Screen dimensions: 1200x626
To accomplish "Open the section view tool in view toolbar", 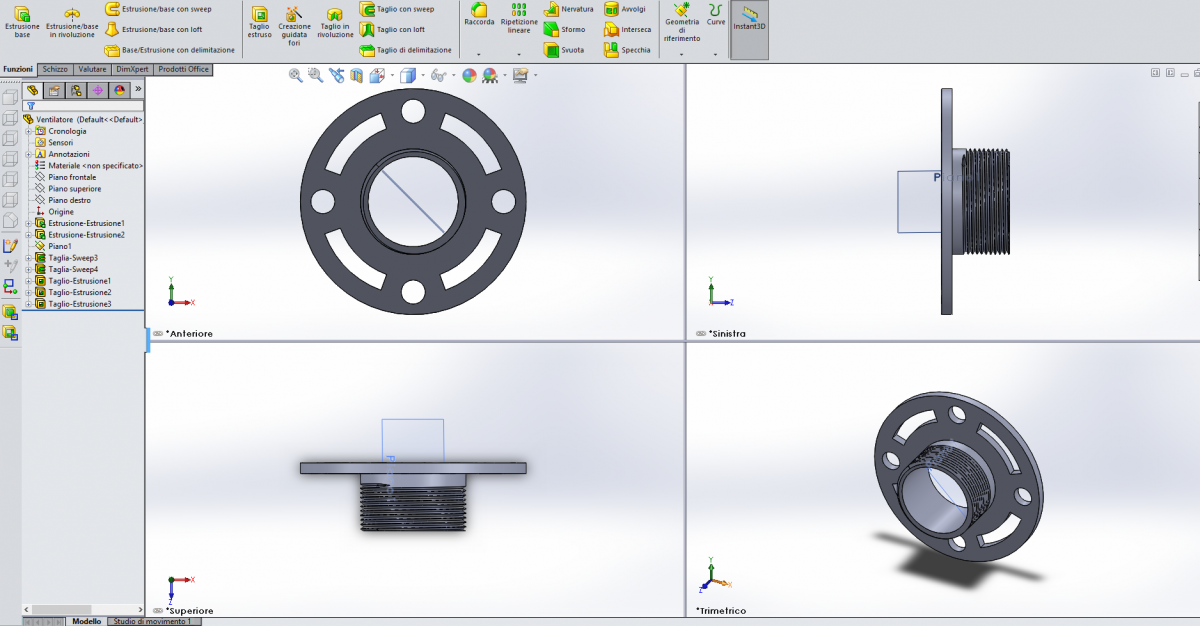I will [x=357, y=75].
